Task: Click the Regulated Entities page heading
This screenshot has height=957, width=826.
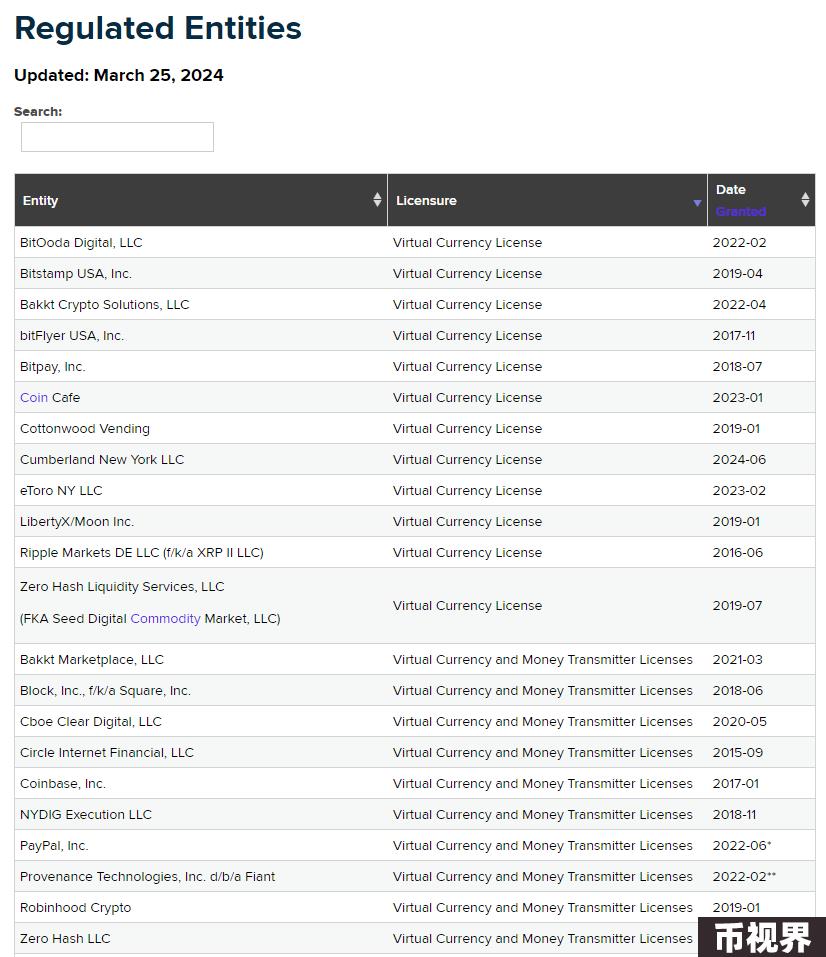Action: 158,28
